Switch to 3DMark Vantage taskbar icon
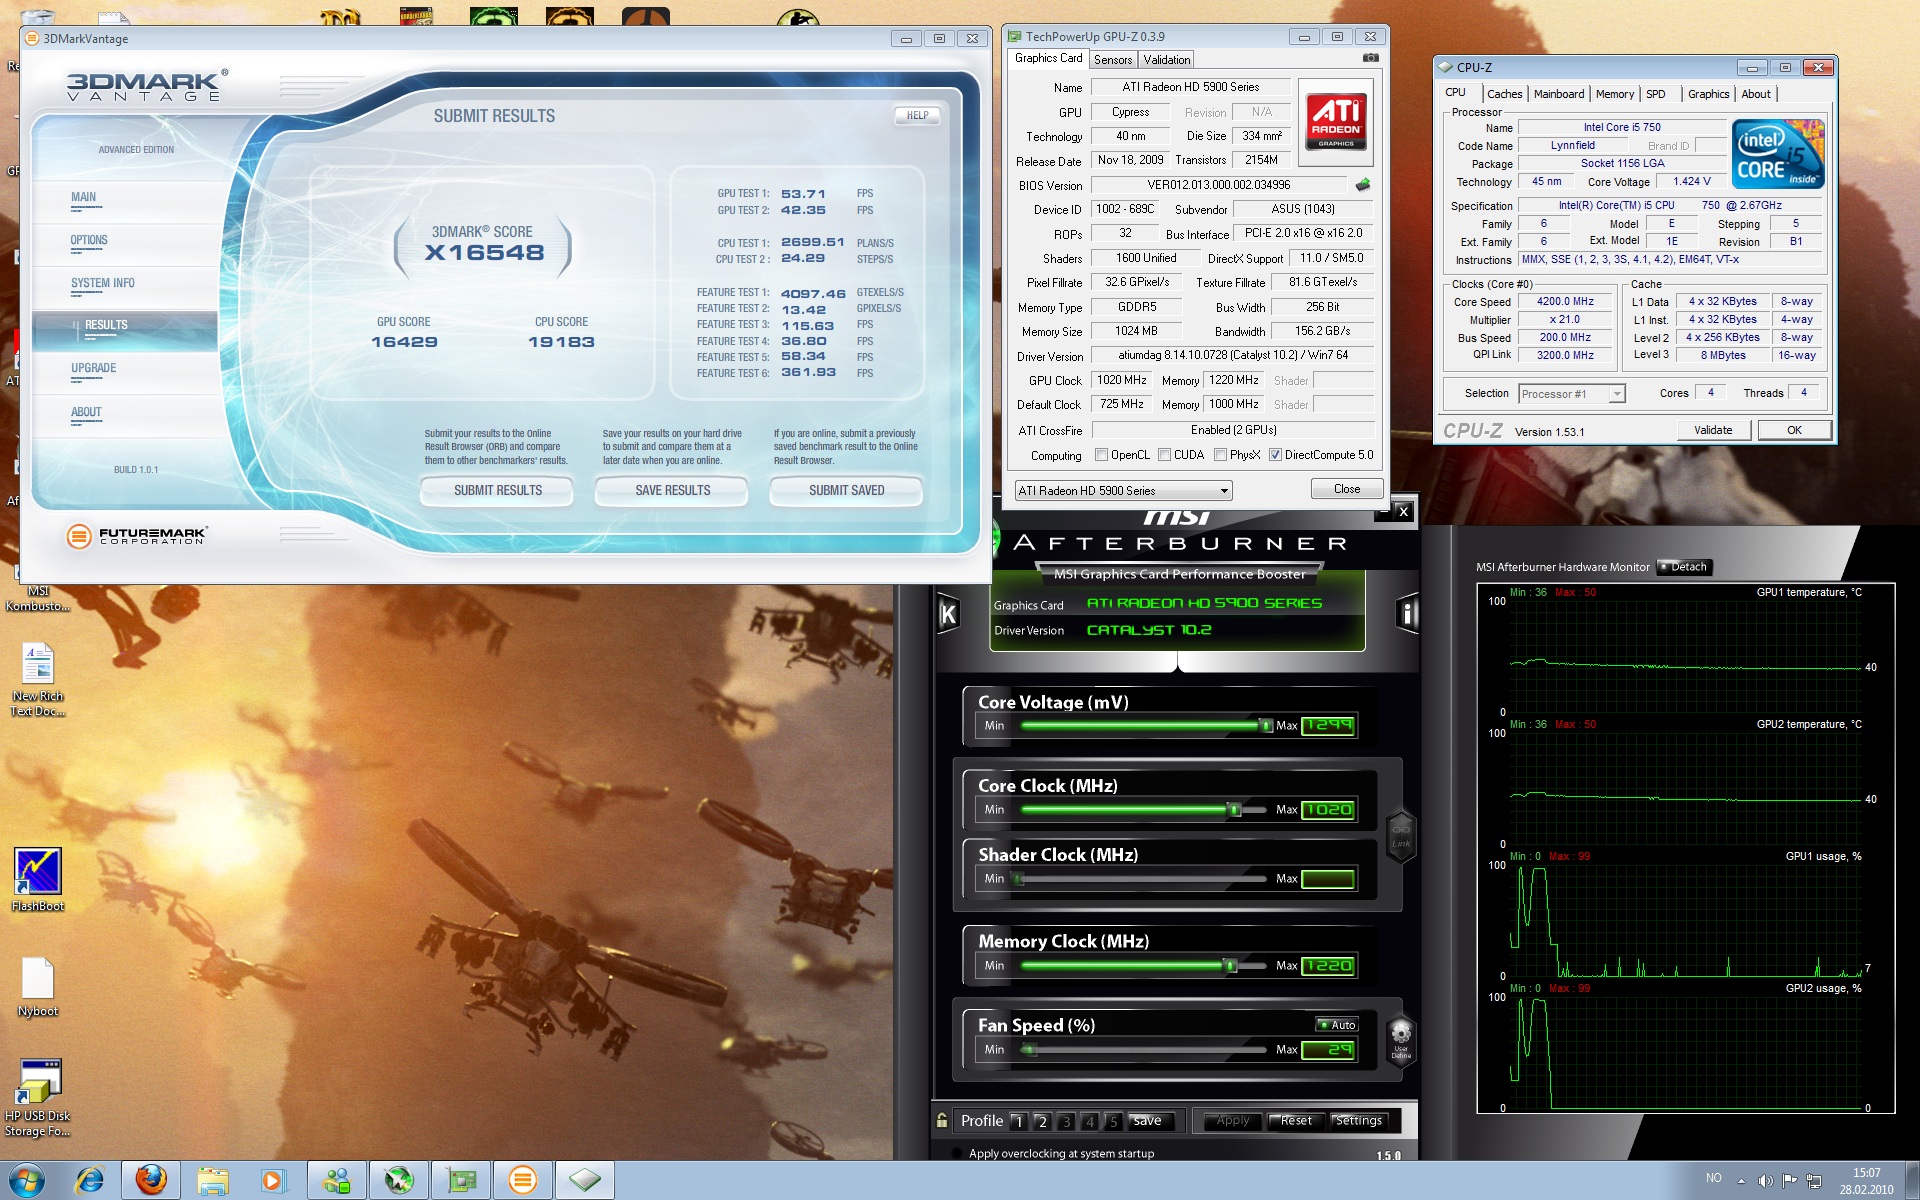1920x1200 pixels. click(523, 1181)
